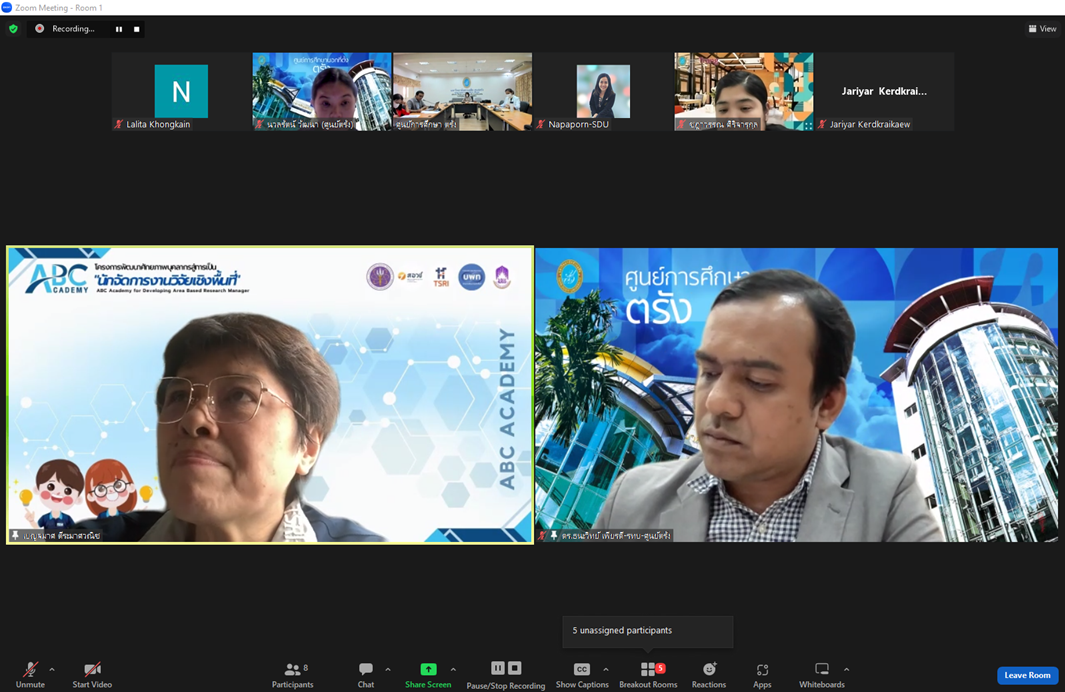Click the green Share Screen icon

(x=428, y=669)
